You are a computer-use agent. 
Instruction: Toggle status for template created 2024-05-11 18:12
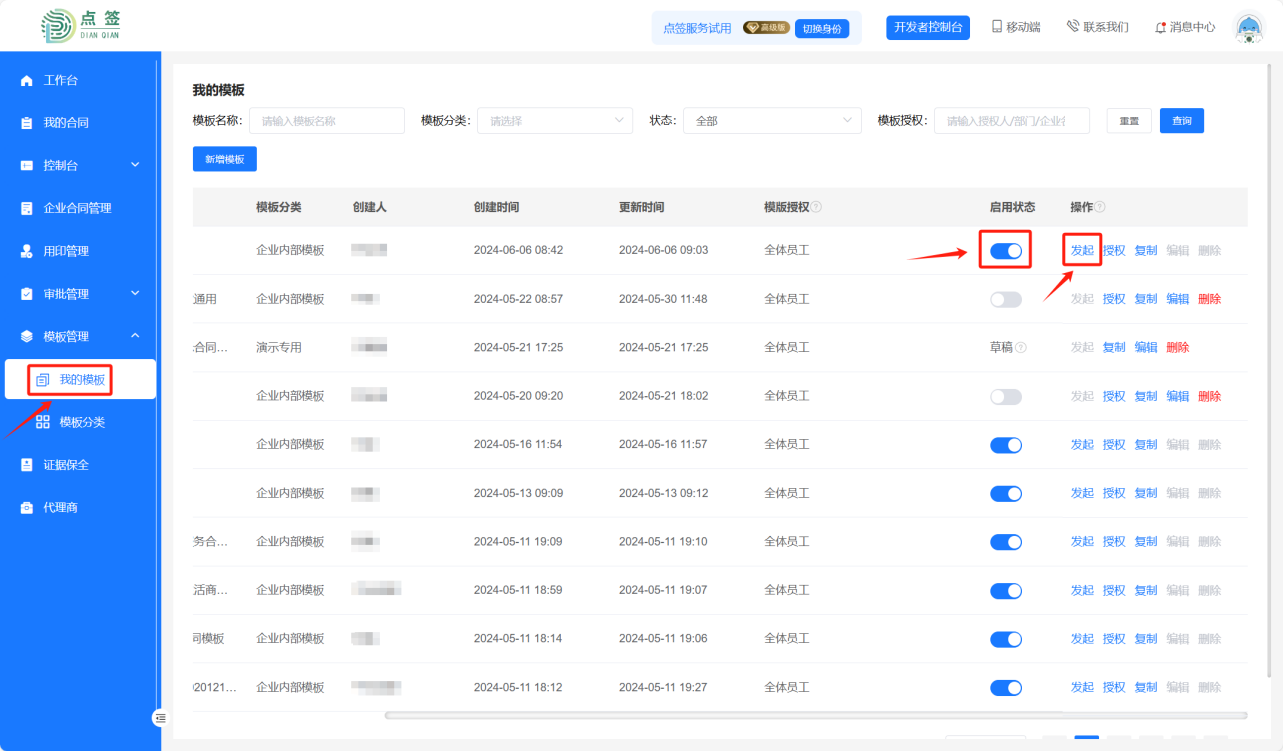[1006, 688]
